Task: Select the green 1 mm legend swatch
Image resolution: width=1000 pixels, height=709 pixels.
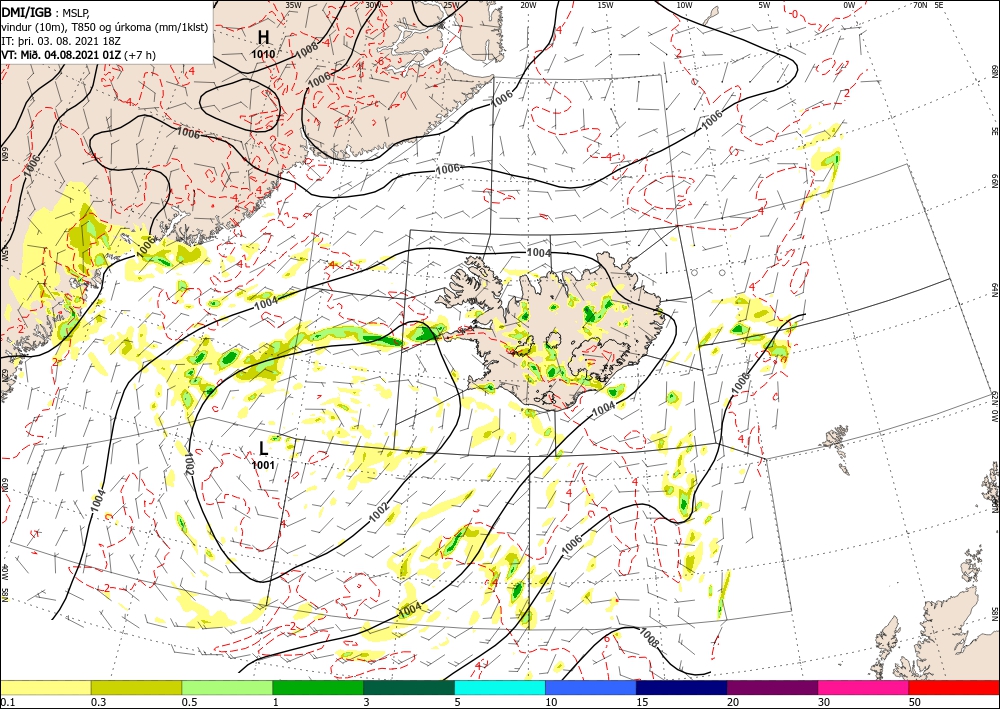Action: coord(318,687)
